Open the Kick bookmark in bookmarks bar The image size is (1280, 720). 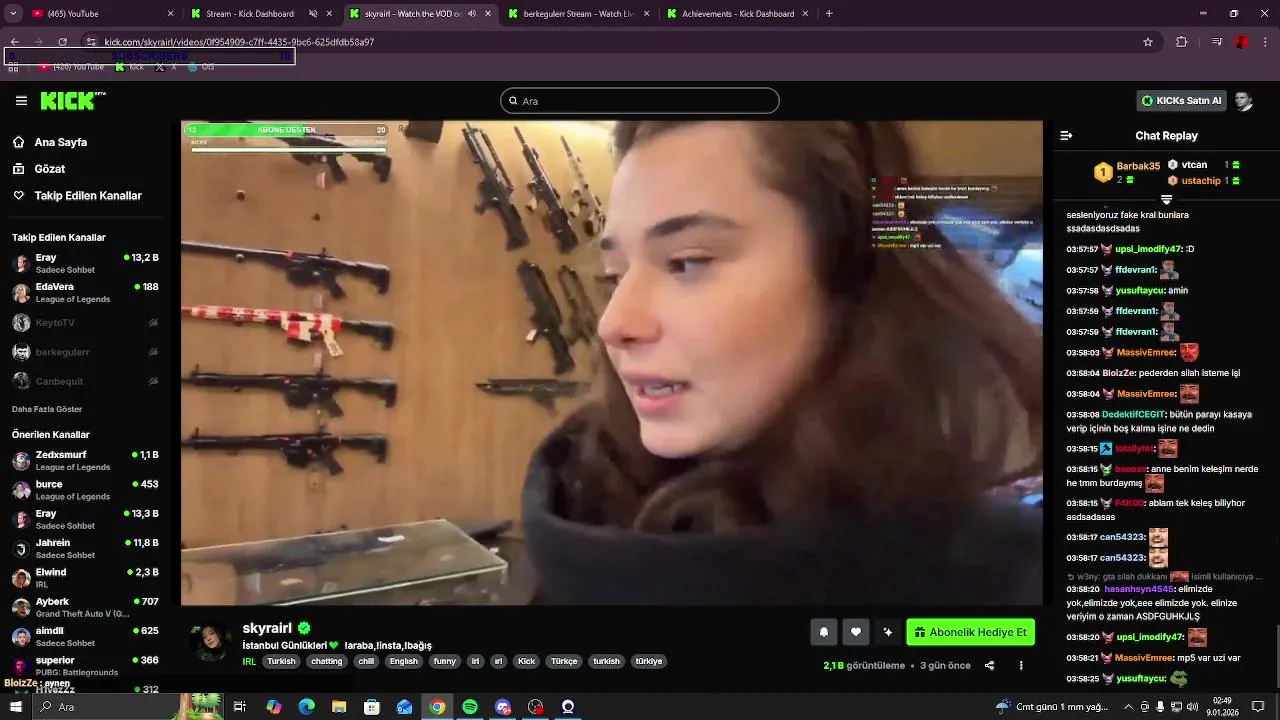(130, 67)
